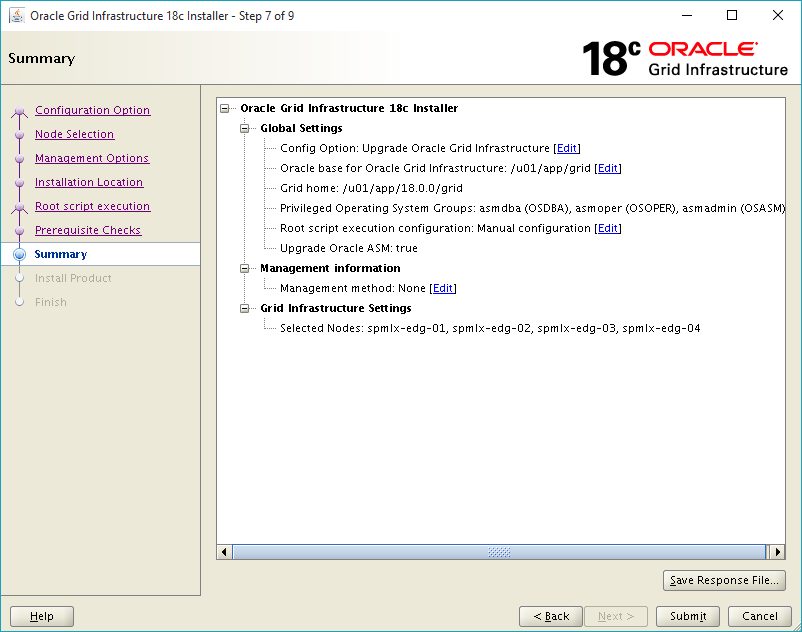This screenshot has height=632, width=802.
Task: Return to Root script execution step
Action: click(x=93, y=206)
